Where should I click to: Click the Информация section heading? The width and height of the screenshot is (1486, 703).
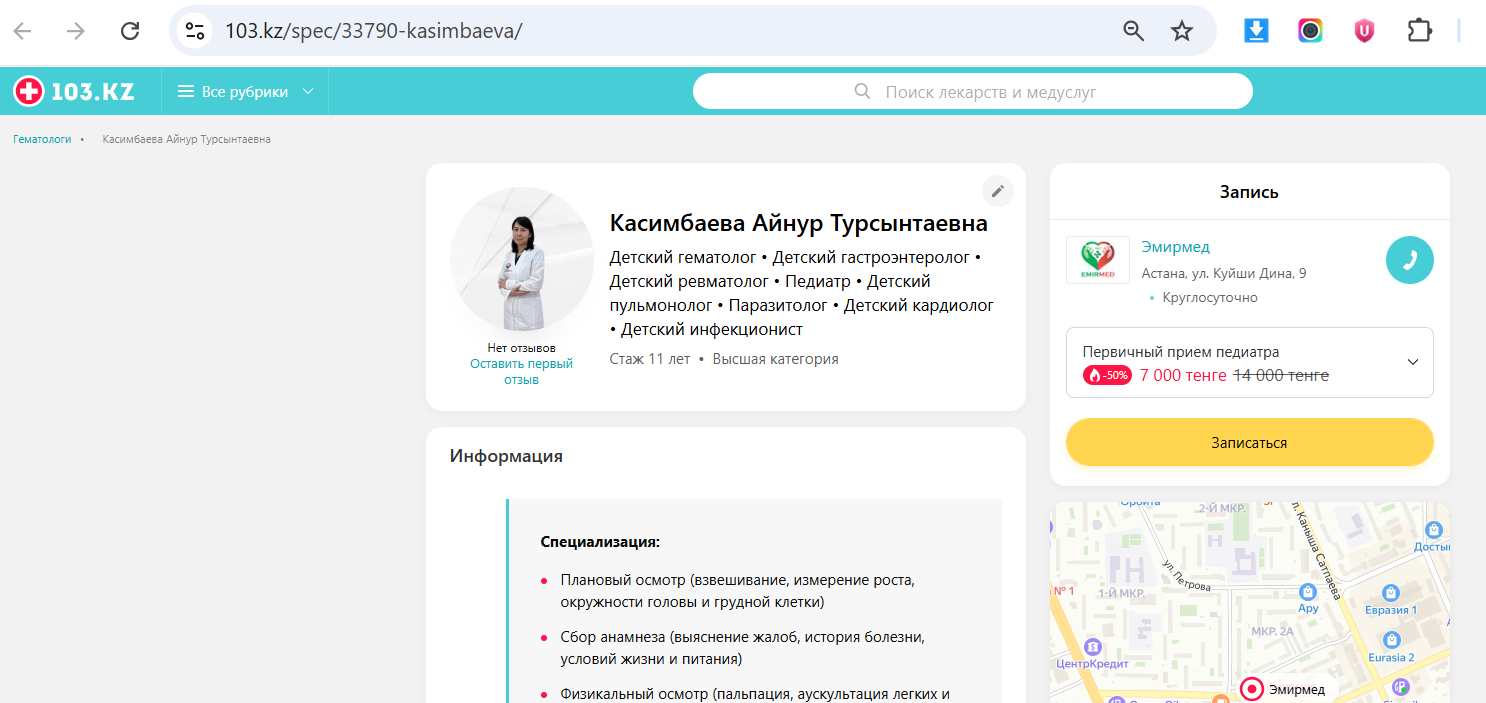click(x=506, y=456)
